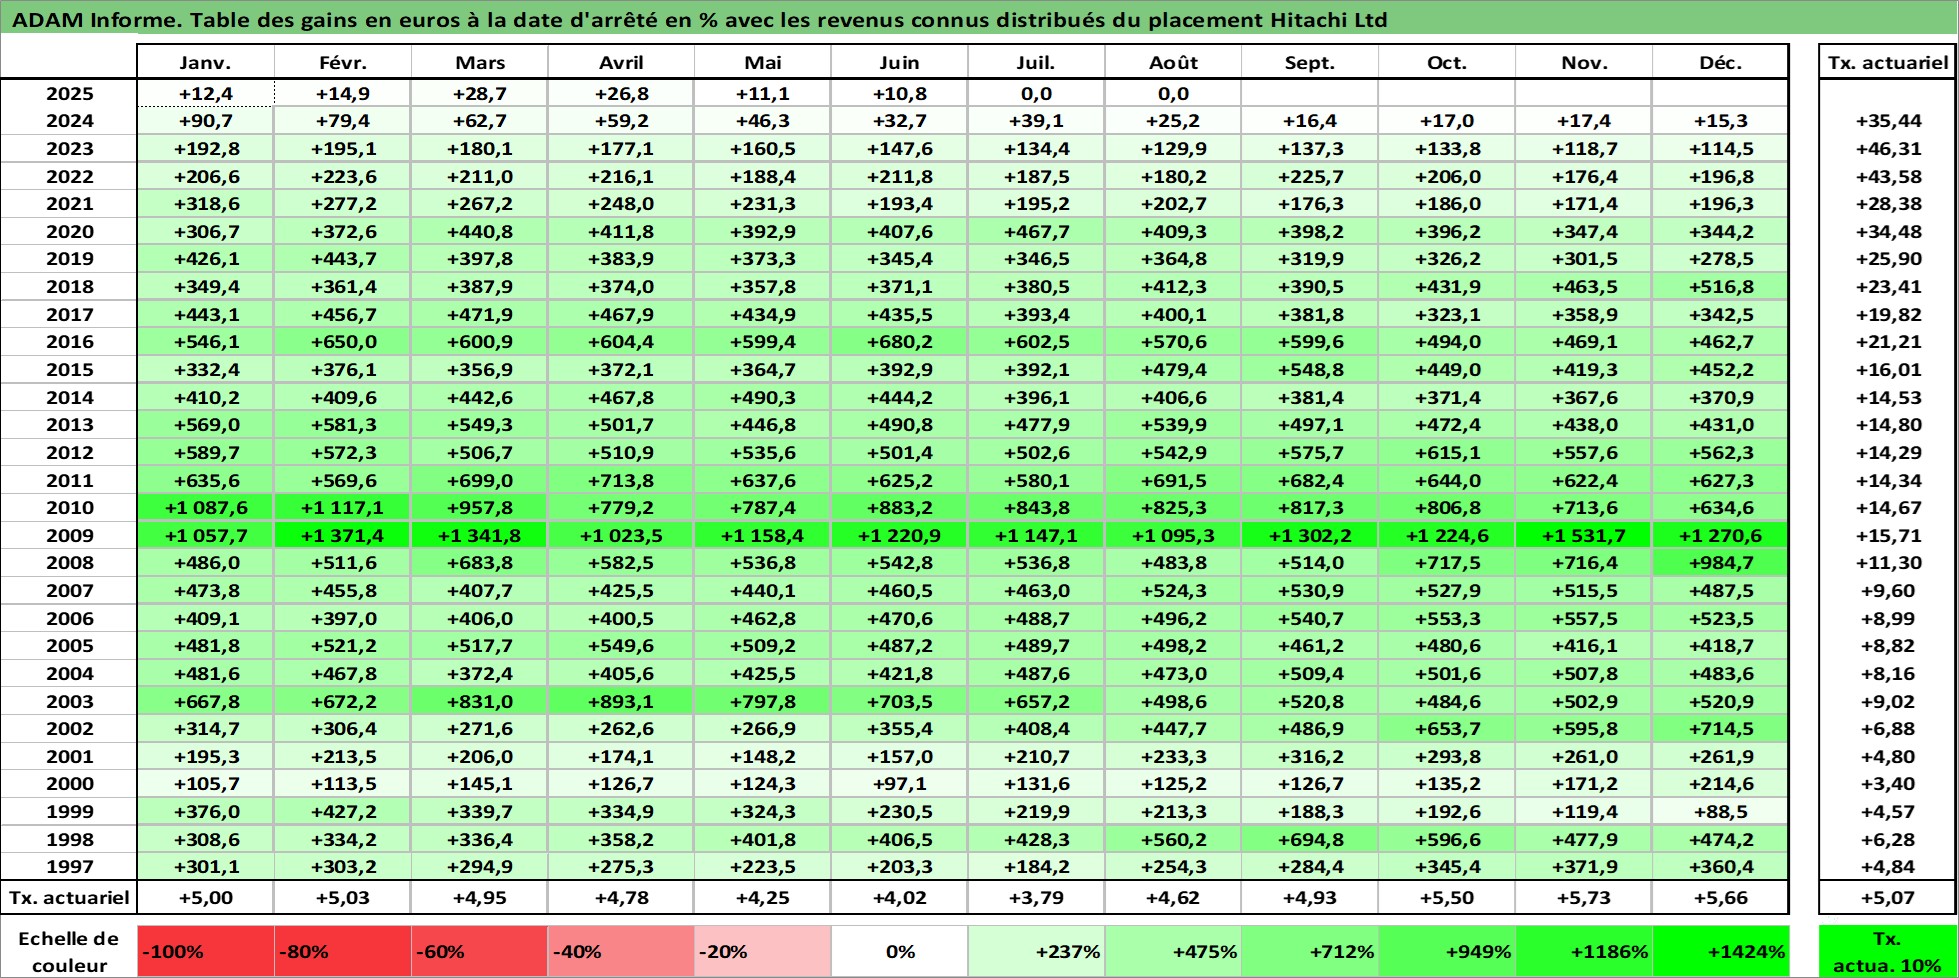This screenshot has height=978, width=1959.
Task: Select the +949% green swatch
Action: 1447,952
